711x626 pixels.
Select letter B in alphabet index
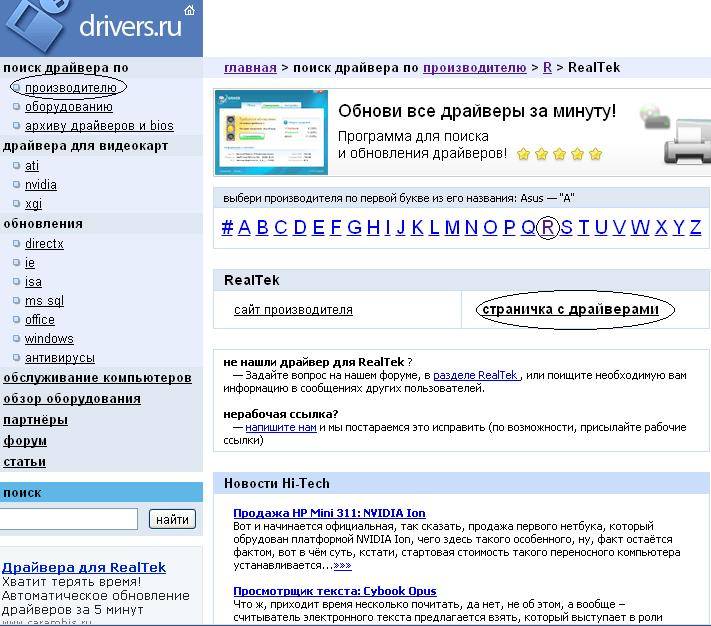click(x=263, y=227)
